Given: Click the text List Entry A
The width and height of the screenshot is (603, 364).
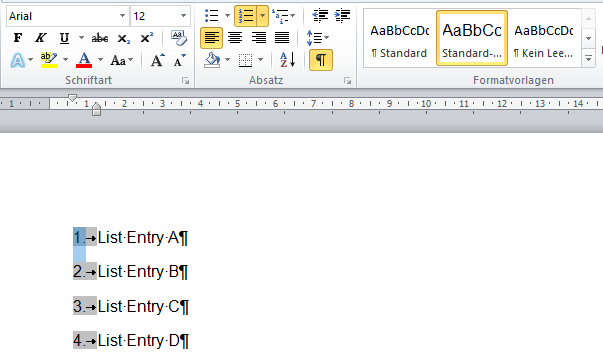Looking at the screenshot, I should click(138, 238).
